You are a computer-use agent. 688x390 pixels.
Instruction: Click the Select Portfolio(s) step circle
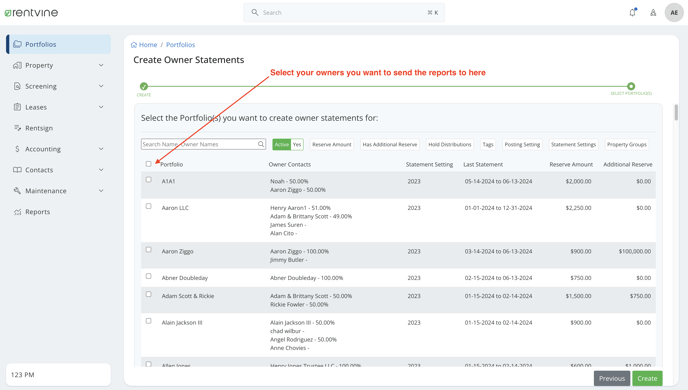click(x=631, y=86)
